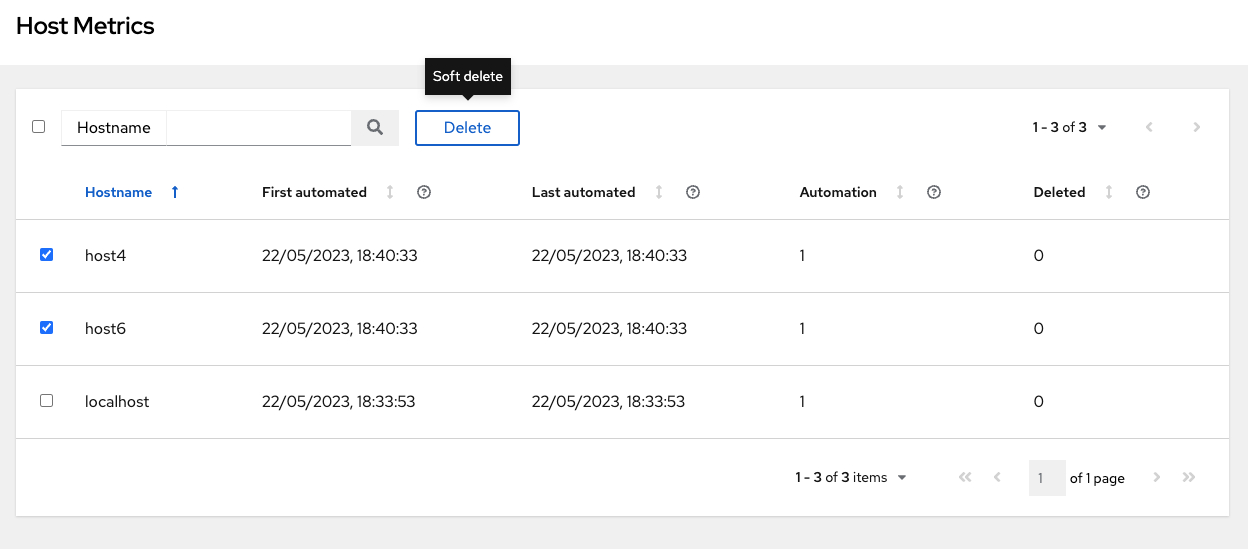Focus the hostname search text field
Image resolution: width=1248 pixels, height=549 pixels.
[x=258, y=128]
